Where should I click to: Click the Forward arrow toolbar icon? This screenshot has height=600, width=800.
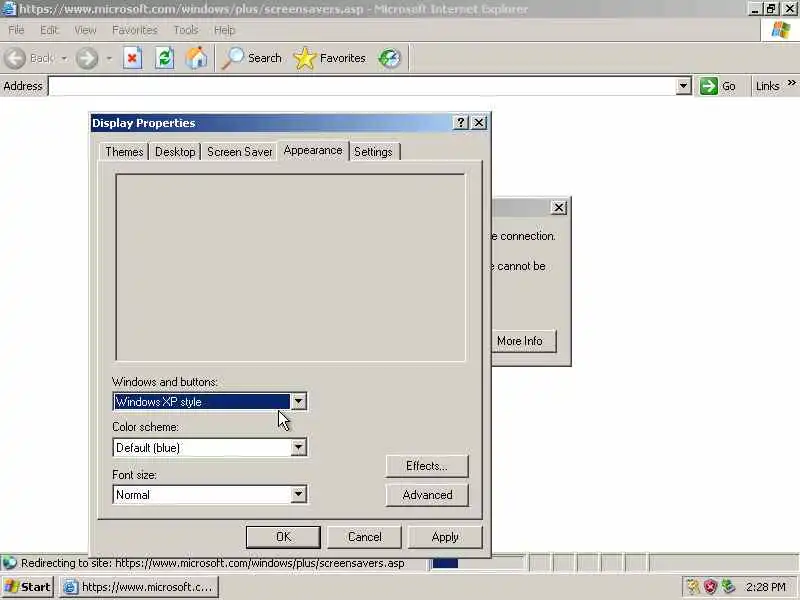(x=87, y=58)
